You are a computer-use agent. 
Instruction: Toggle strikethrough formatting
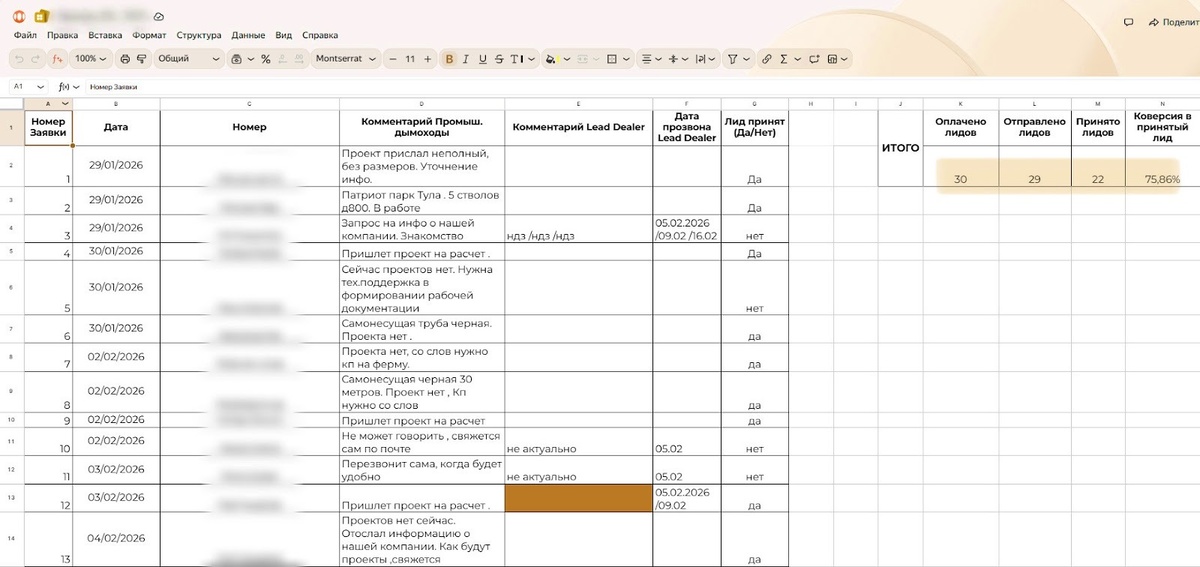[499, 59]
